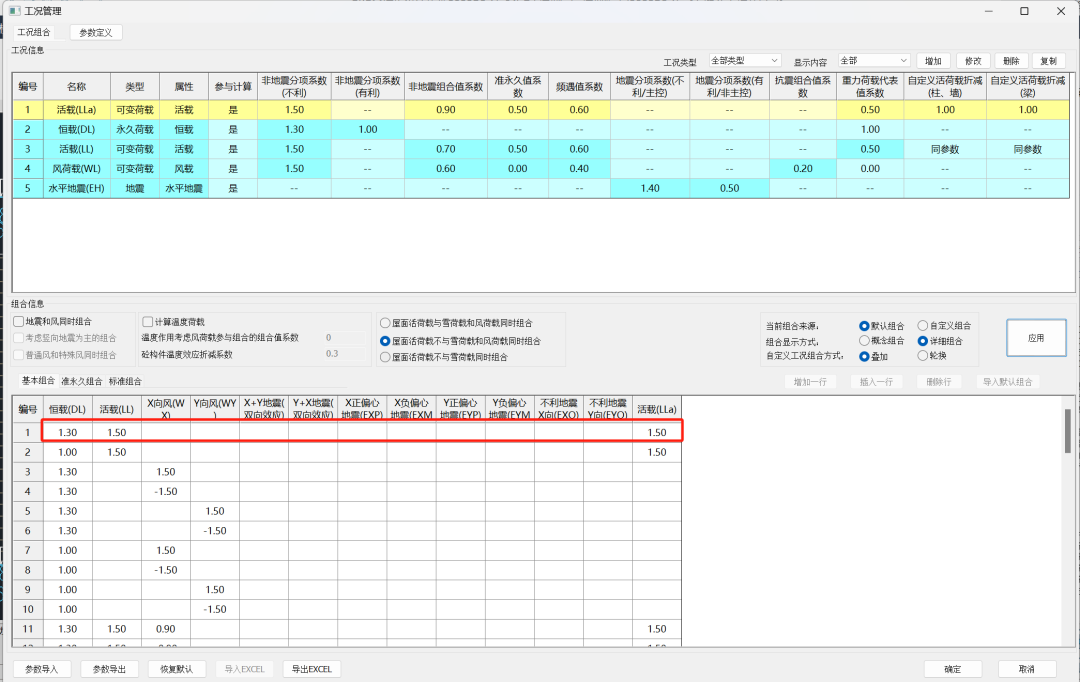Edit the 砼构件温度效应折减系数 value field
The image size is (1080, 682).
pos(334,352)
